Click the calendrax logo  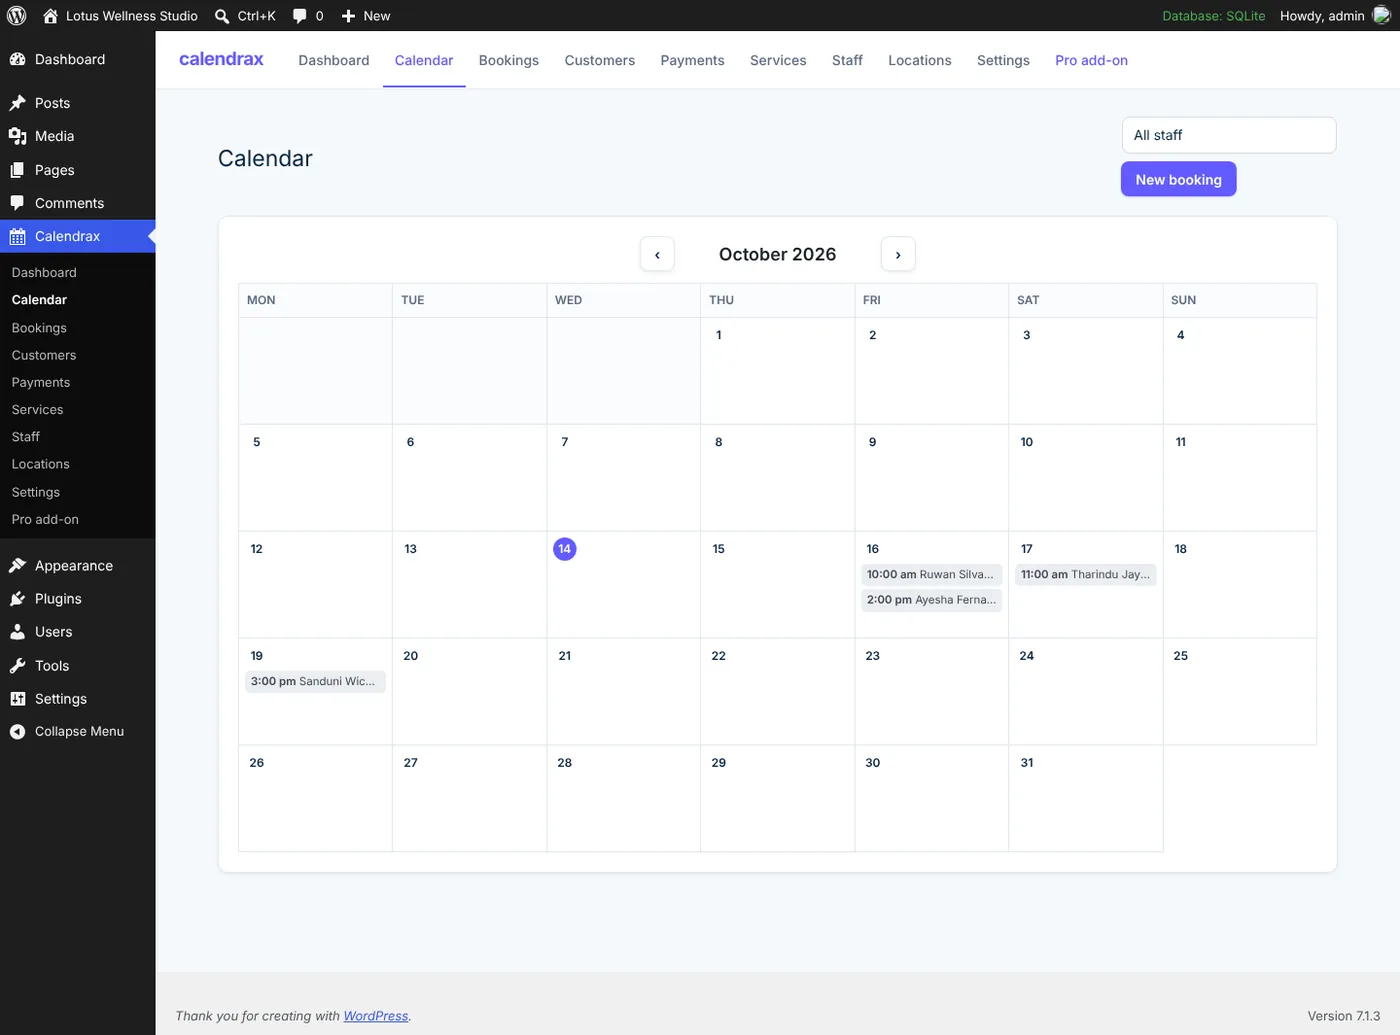pos(221,59)
